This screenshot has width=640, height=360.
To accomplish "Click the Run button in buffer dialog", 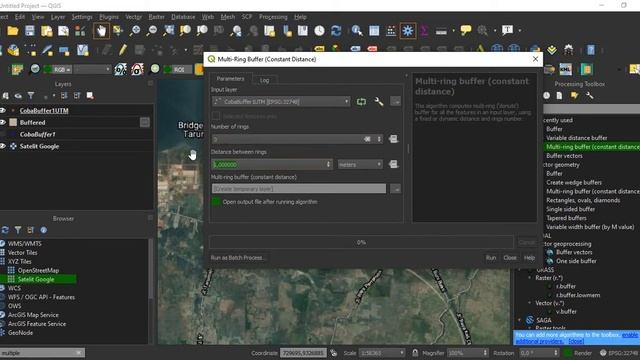I will (491, 258).
